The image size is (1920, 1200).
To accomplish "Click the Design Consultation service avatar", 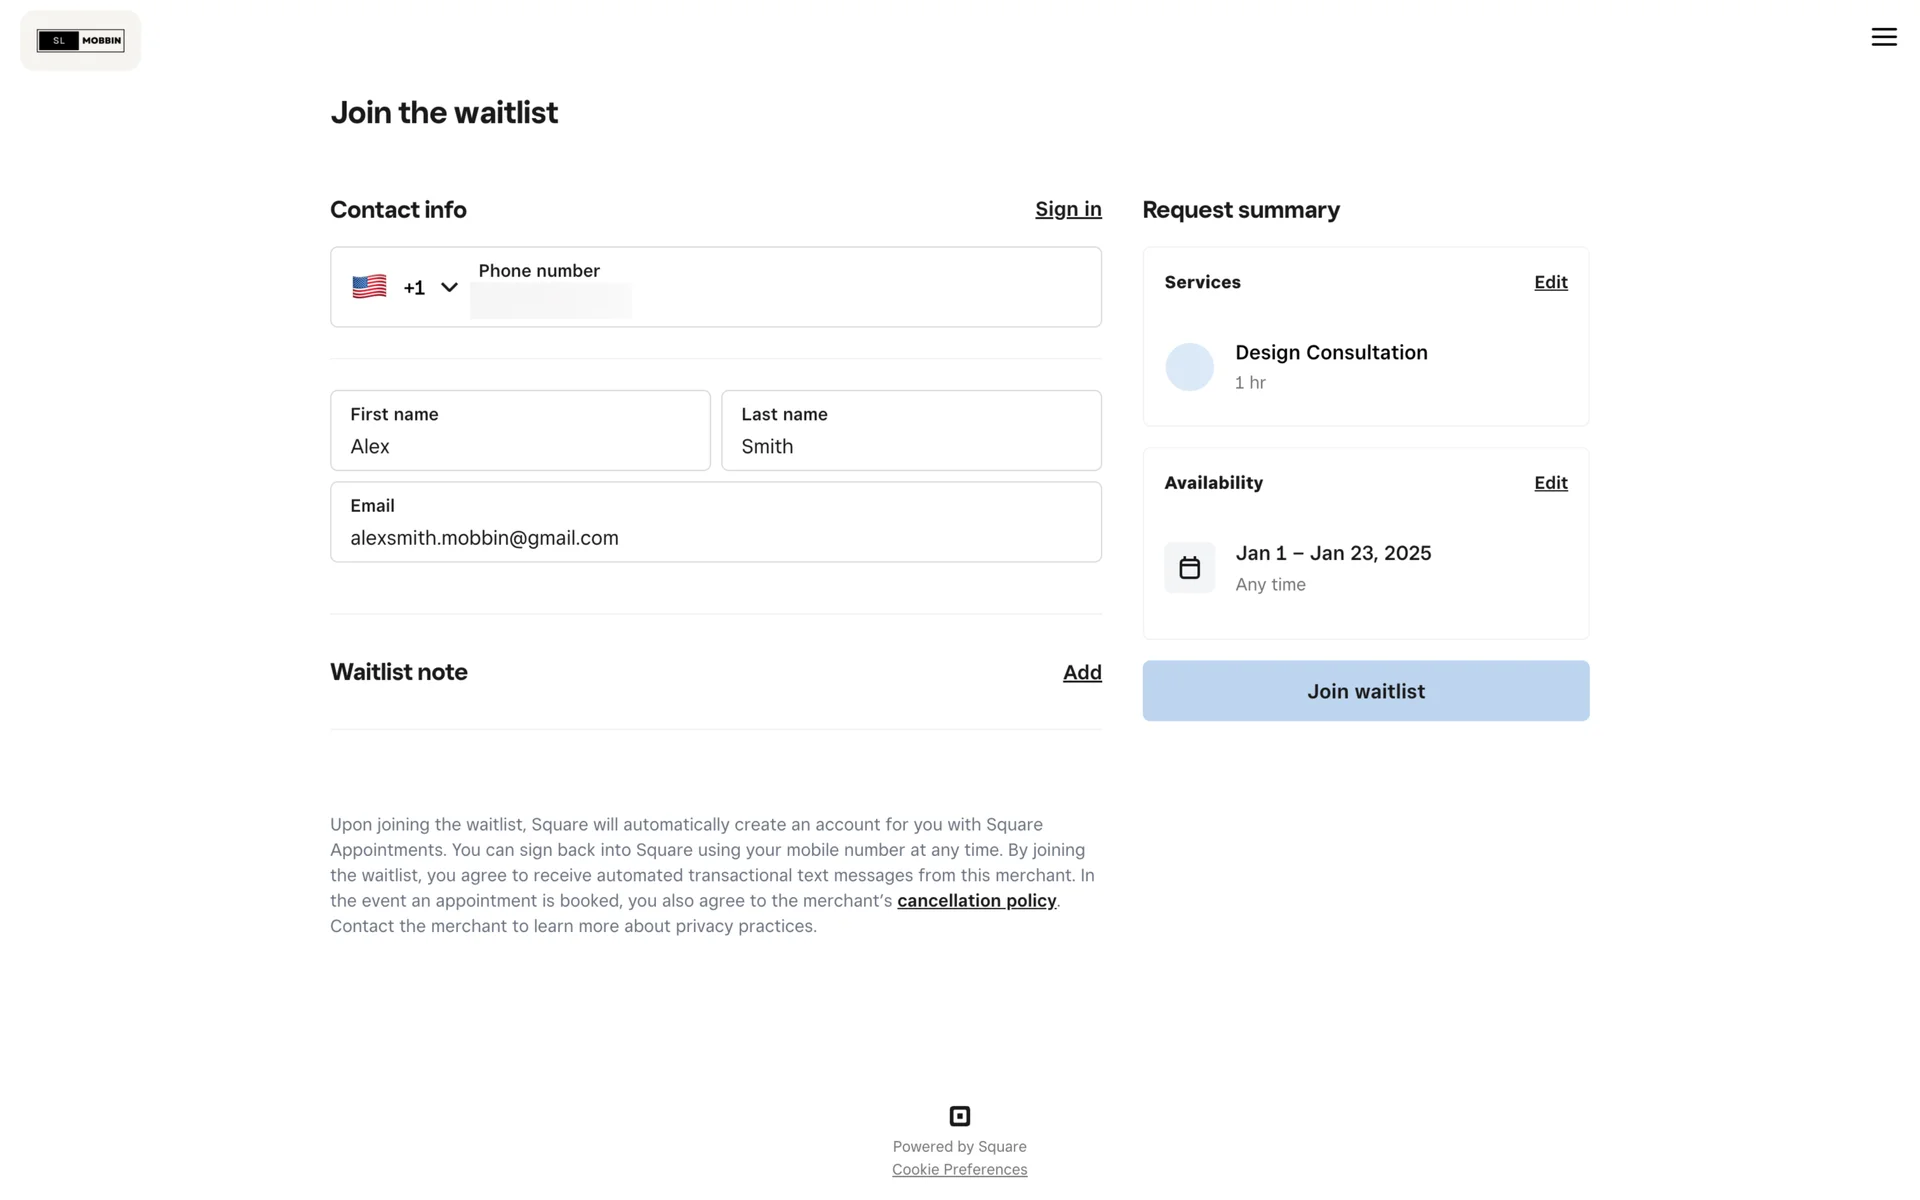I will click(x=1189, y=367).
